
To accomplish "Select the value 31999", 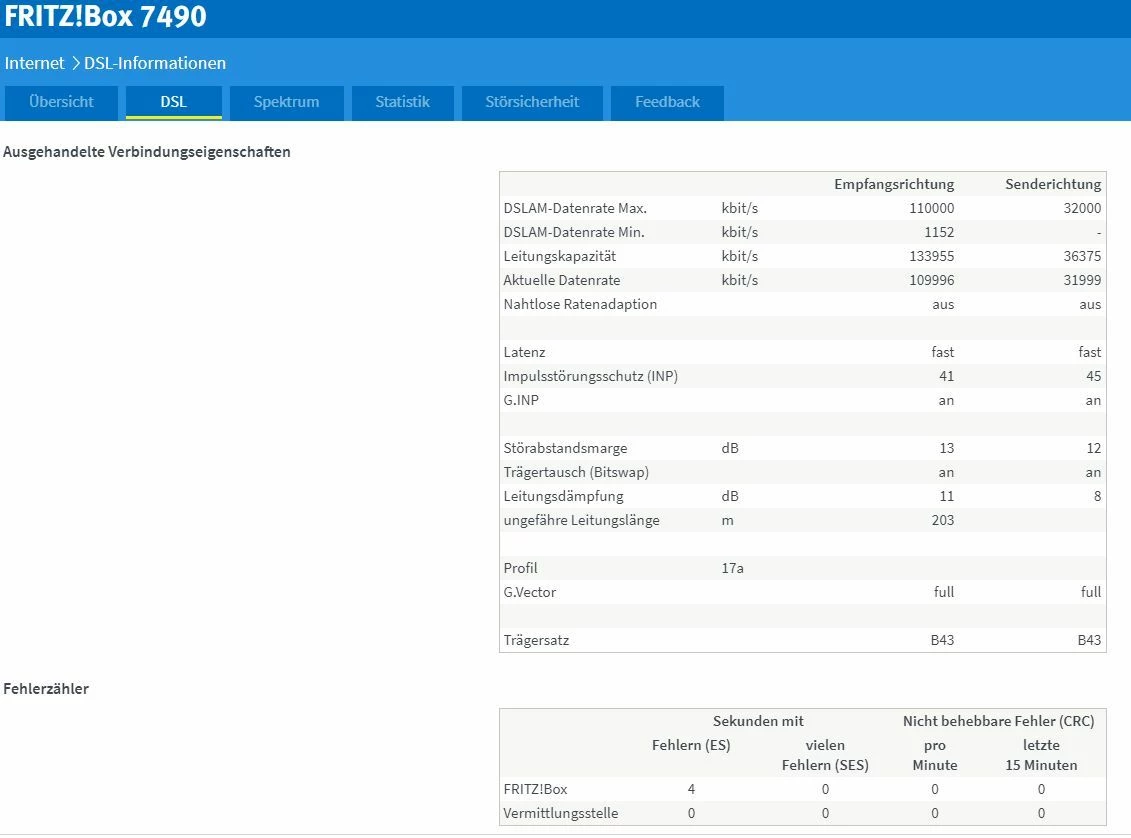I will tap(1082, 280).
